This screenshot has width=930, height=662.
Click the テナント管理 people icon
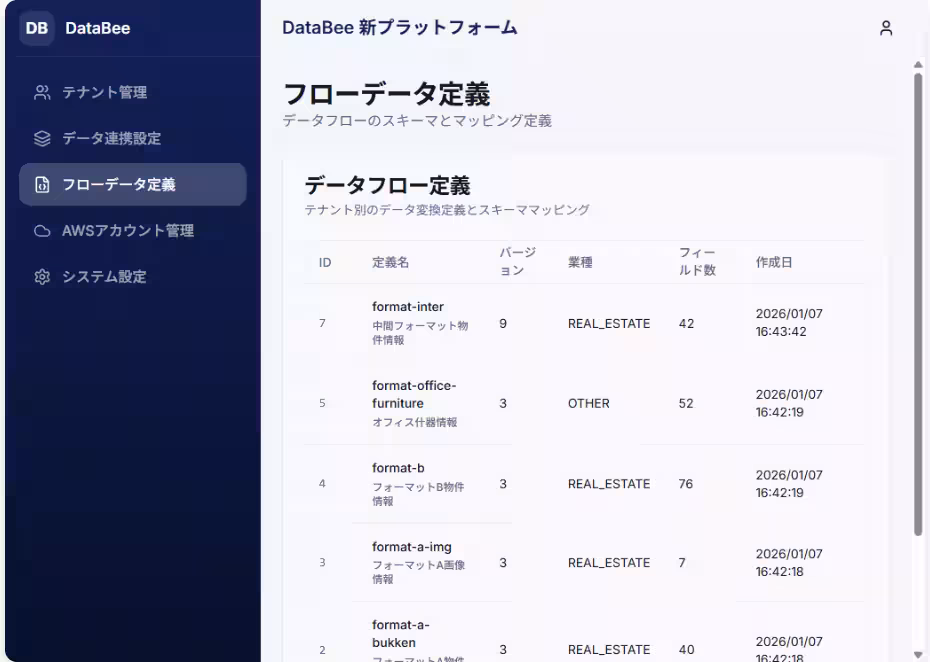click(42, 93)
